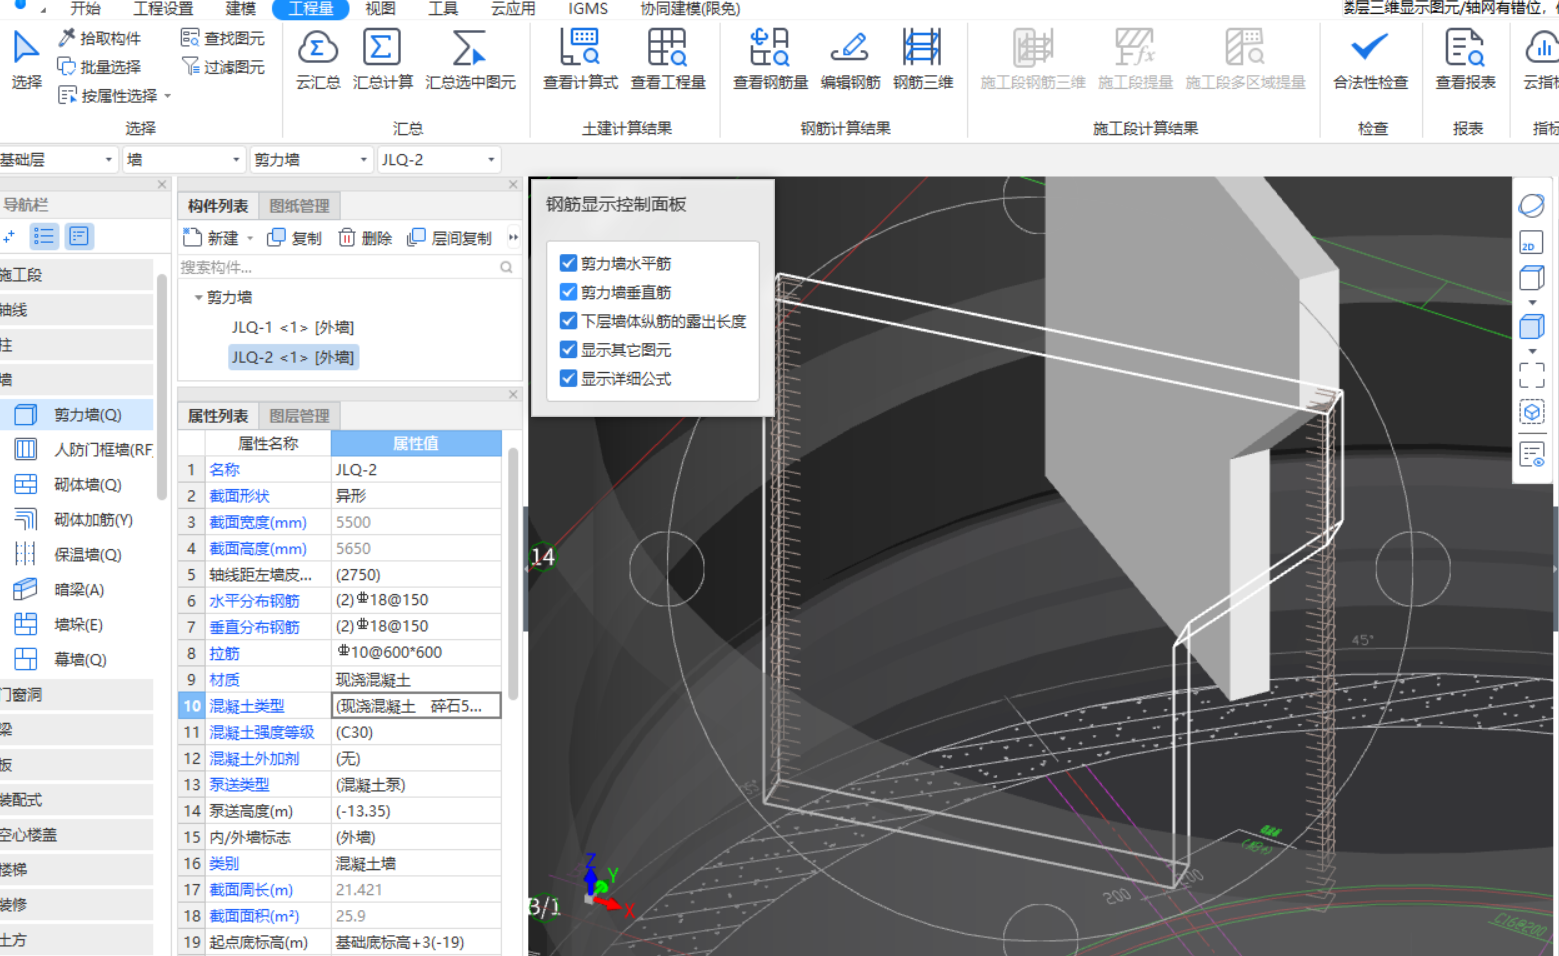
Task: Click the 复制 button in component list
Action: [295, 238]
